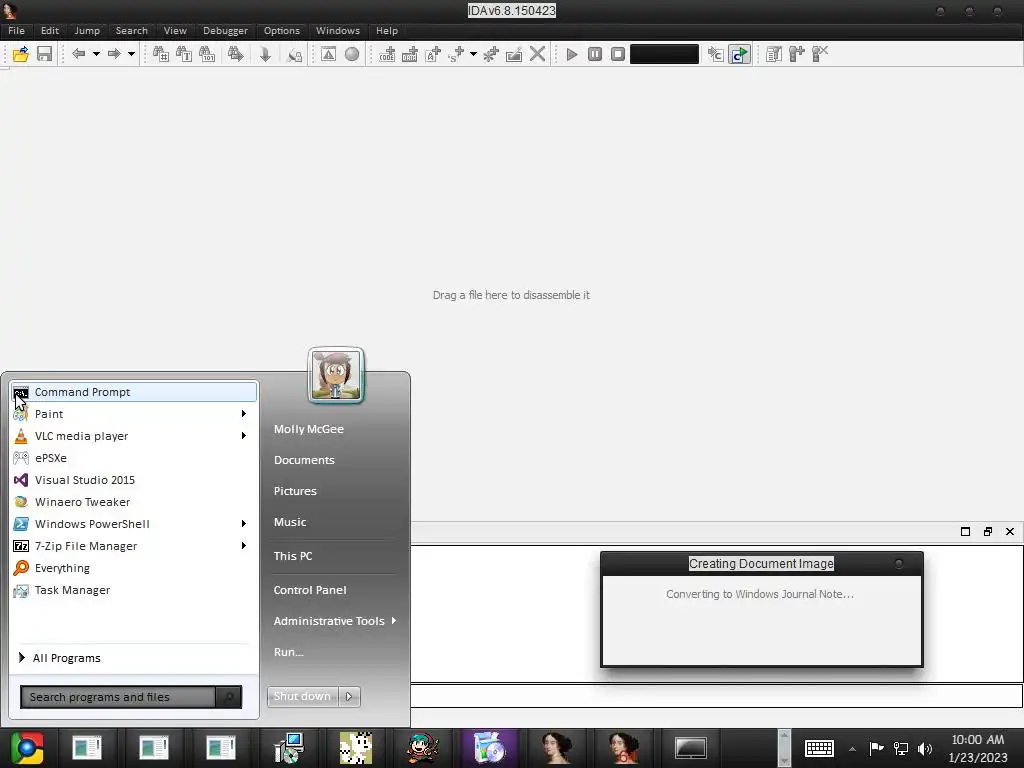Open the Edit menu

[50, 31]
